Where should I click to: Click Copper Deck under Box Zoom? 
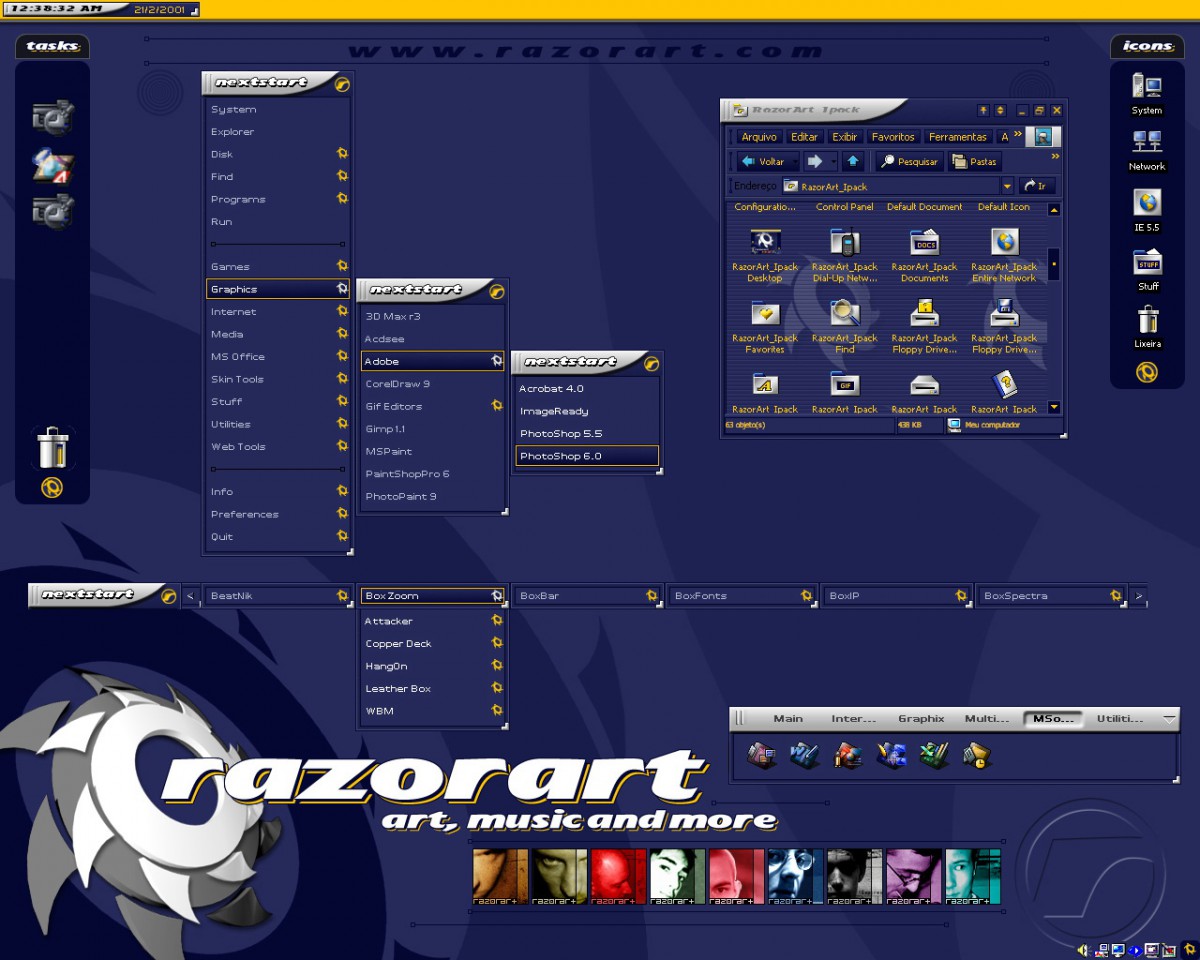pyautogui.click(x=432, y=644)
